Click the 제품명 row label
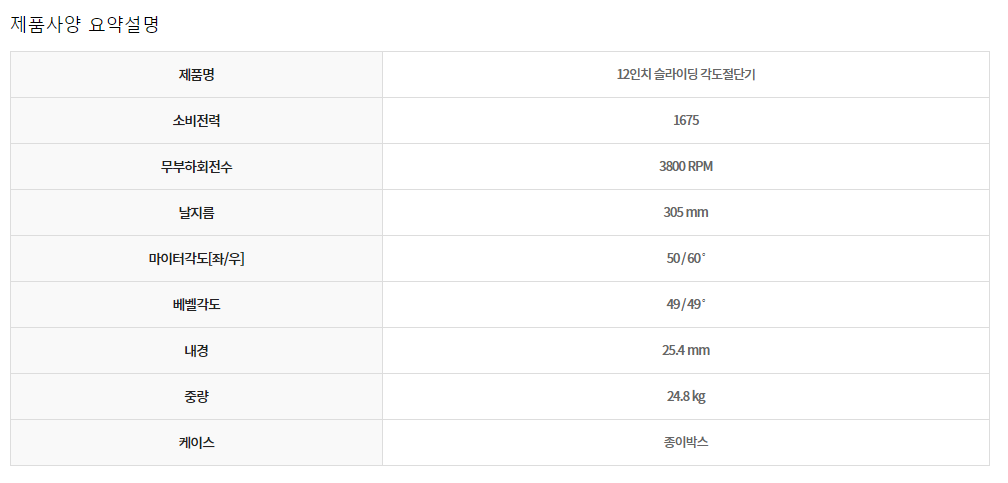1008x483 pixels. (x=196, y=75)
